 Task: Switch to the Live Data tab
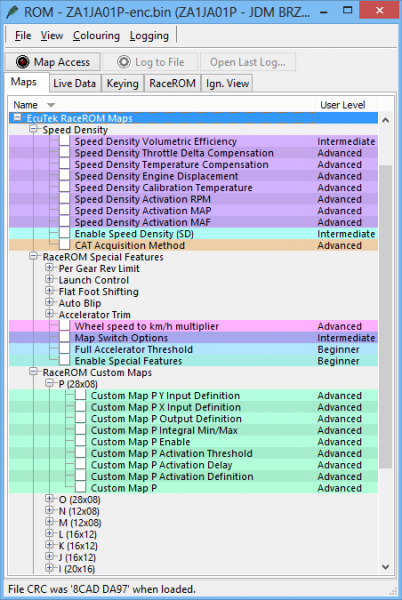pos(75,83)
